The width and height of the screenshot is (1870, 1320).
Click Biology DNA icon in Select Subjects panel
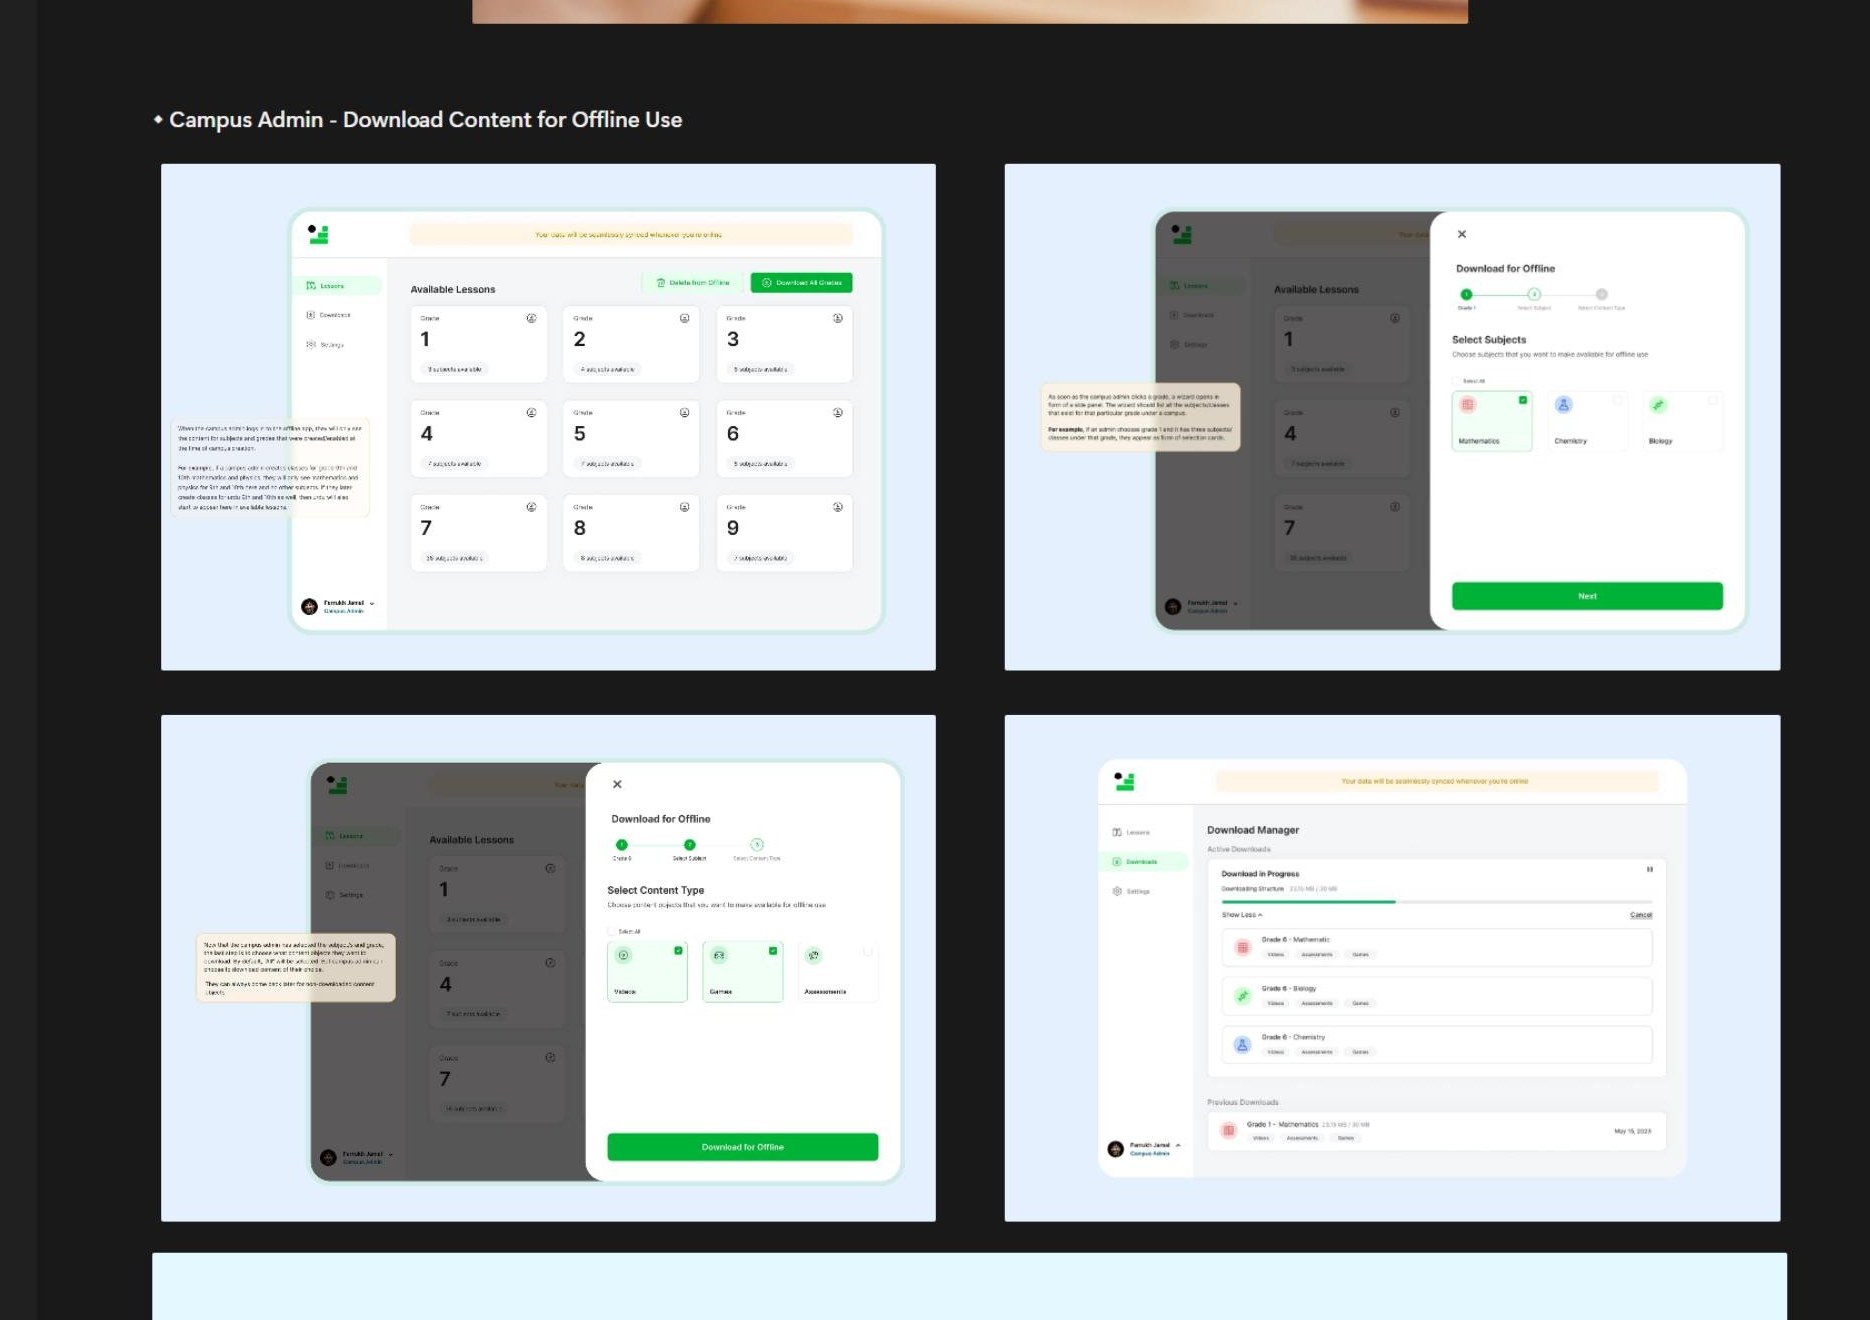click(x=1658, y=405)
